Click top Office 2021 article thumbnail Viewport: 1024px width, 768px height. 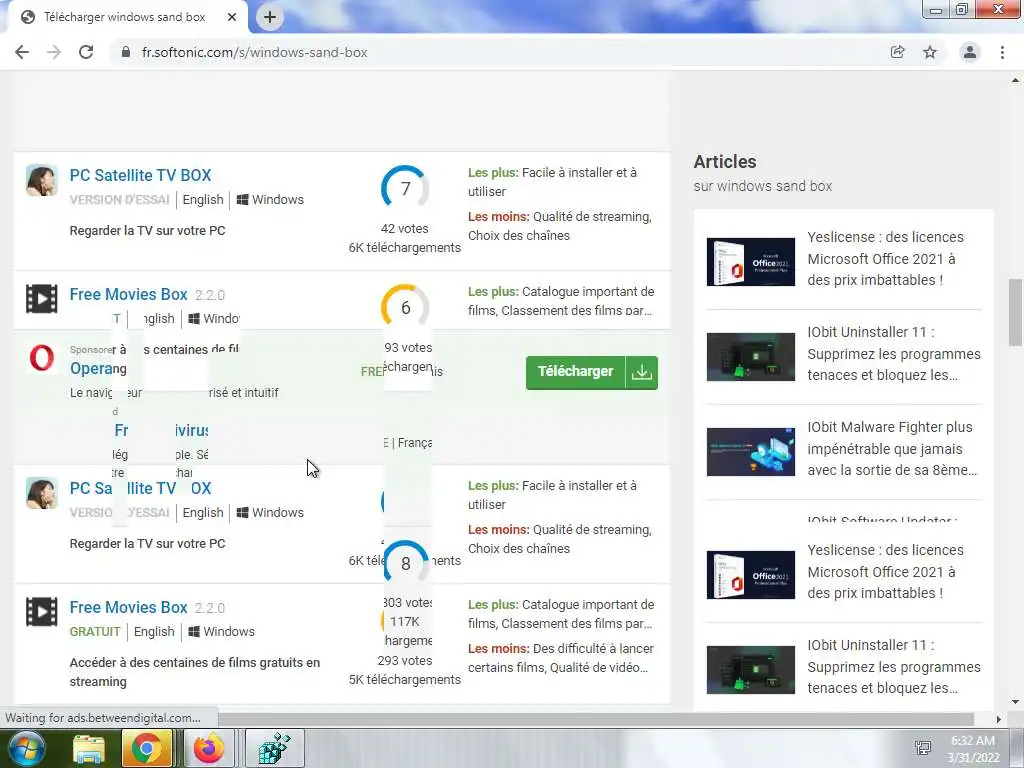pos(751,262)
